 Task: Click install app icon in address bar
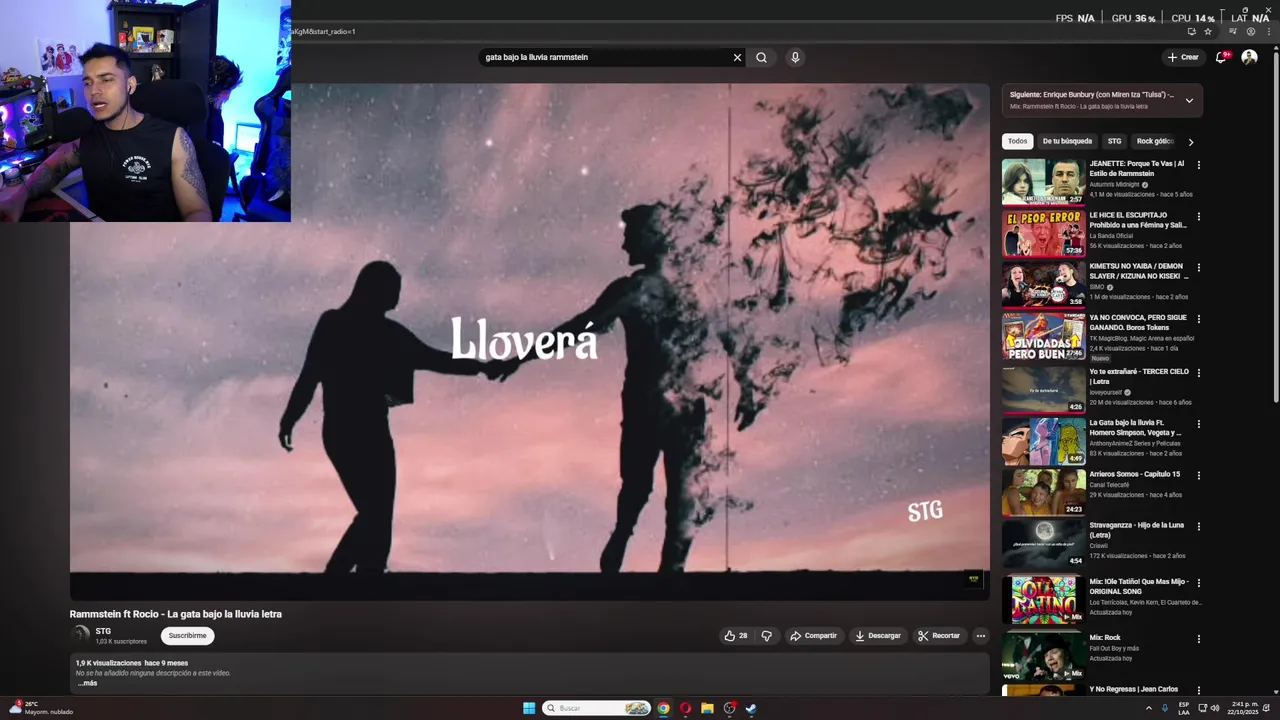coord(1191,31)
